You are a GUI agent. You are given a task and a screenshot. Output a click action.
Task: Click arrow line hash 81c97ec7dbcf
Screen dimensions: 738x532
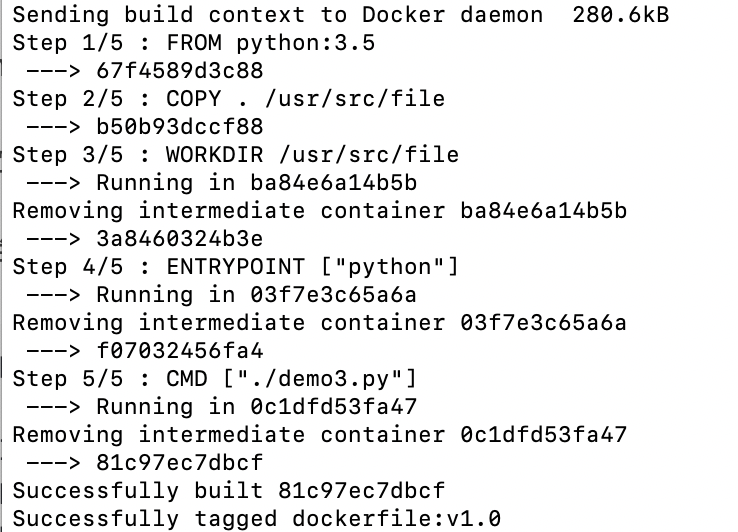pyautogui.click(x=180, y=463)
